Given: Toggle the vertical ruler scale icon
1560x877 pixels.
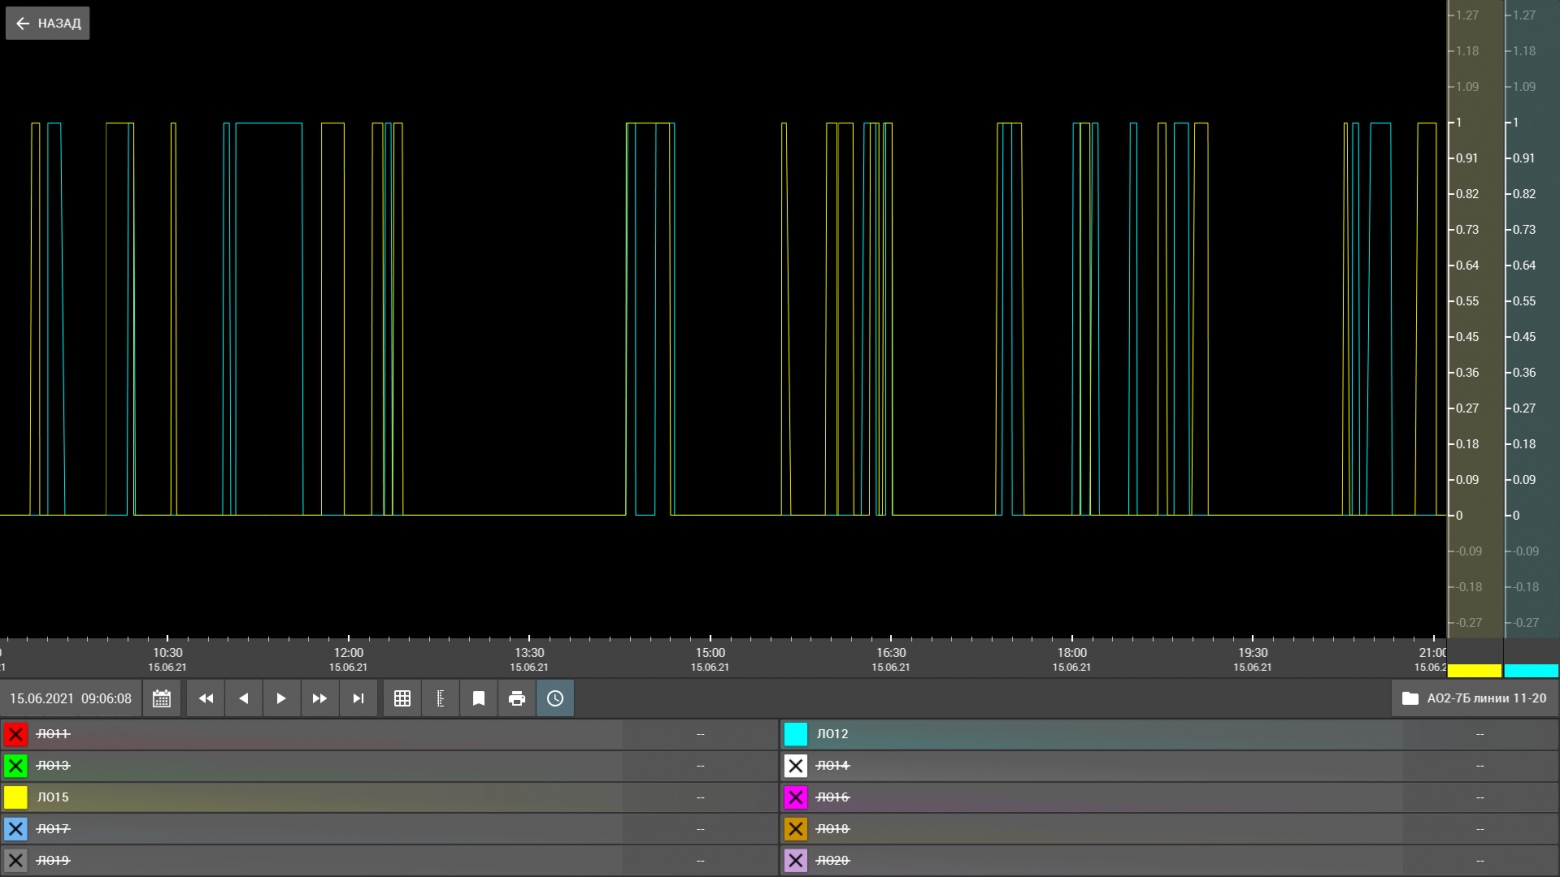Looking at the screenshot, I should click(440, 698).
